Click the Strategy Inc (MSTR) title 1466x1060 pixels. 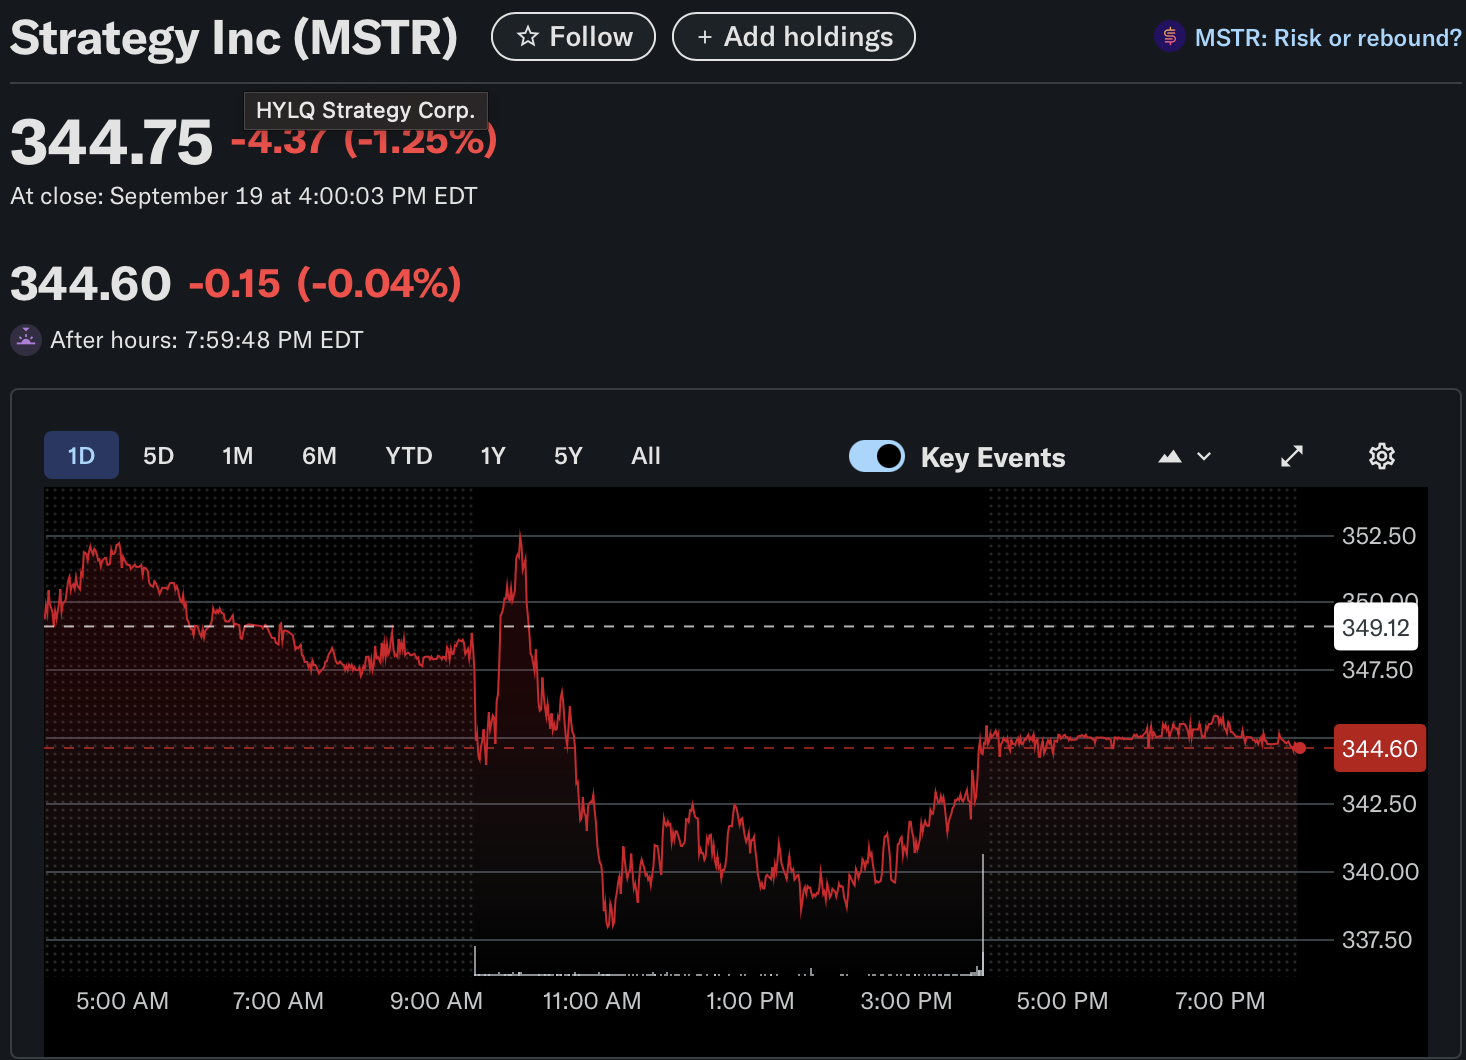(x=234, y=38)
